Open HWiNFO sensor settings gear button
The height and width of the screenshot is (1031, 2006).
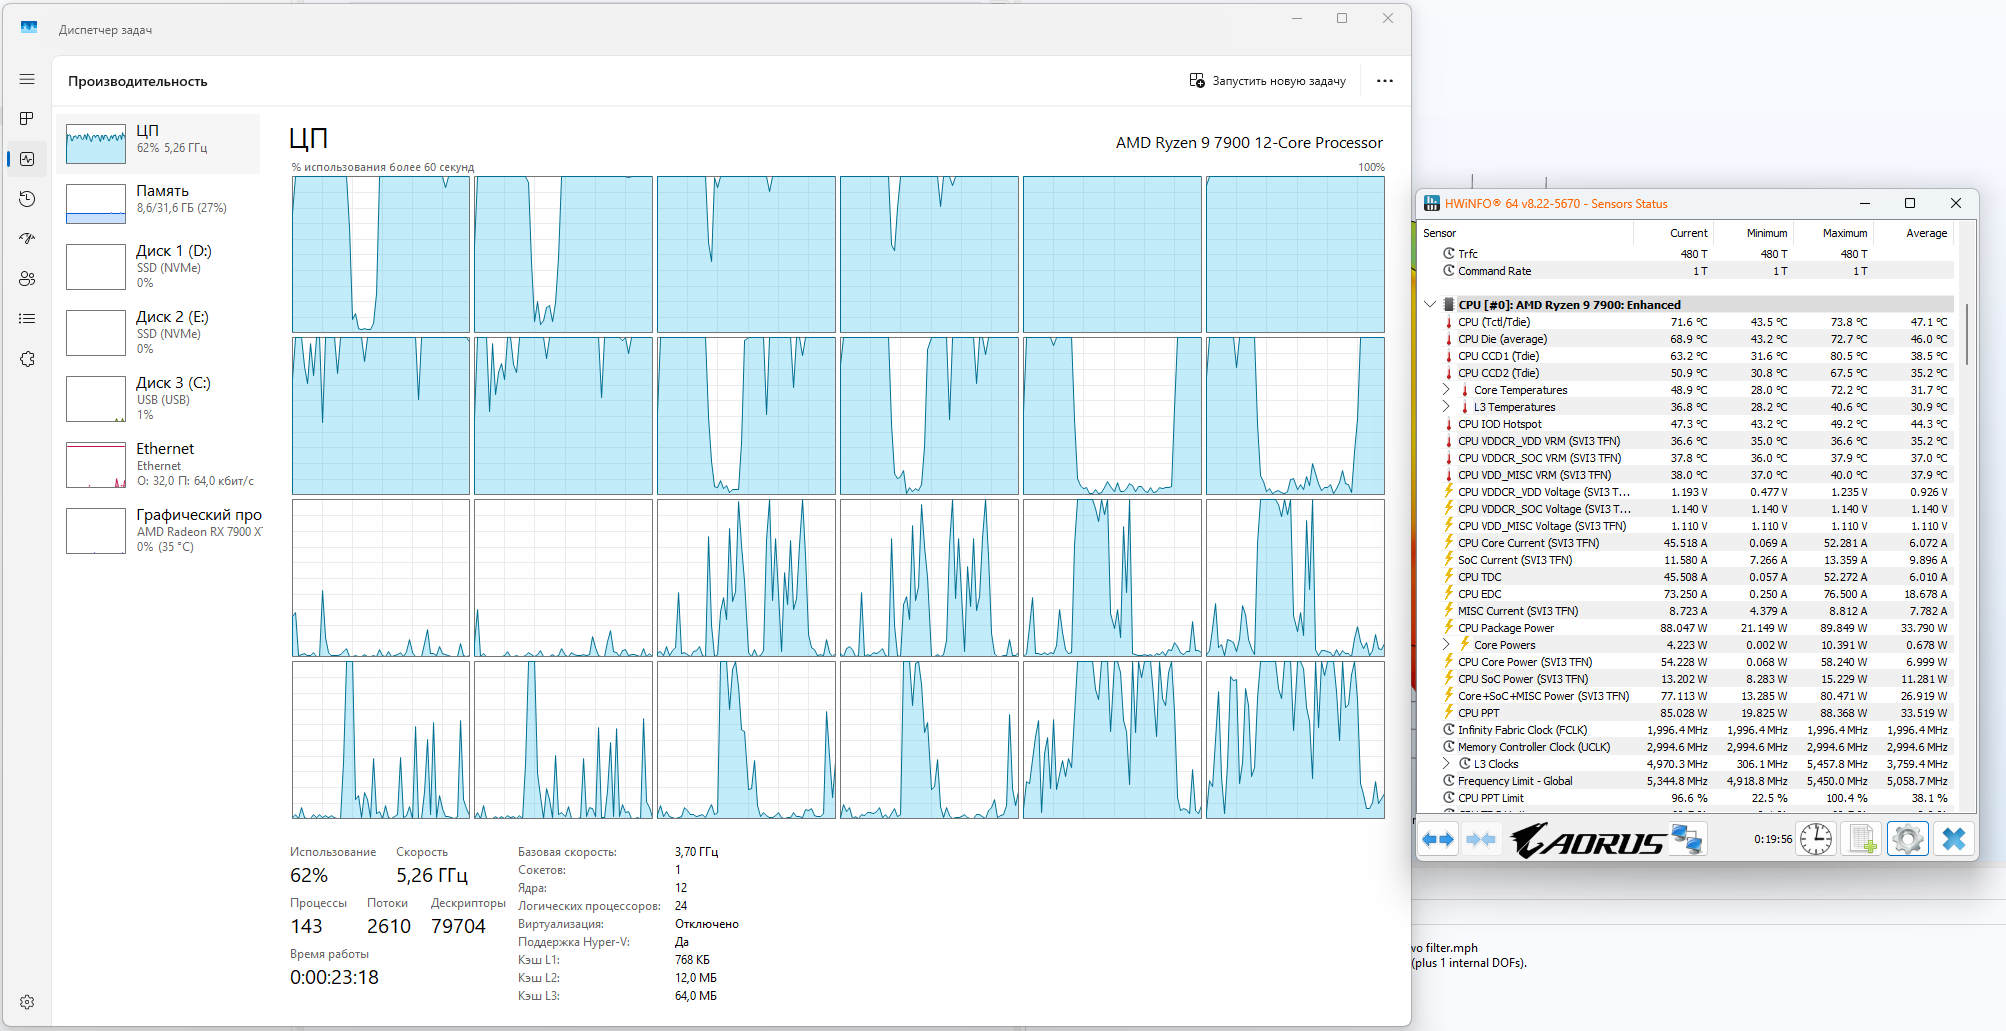[1907, 839]
